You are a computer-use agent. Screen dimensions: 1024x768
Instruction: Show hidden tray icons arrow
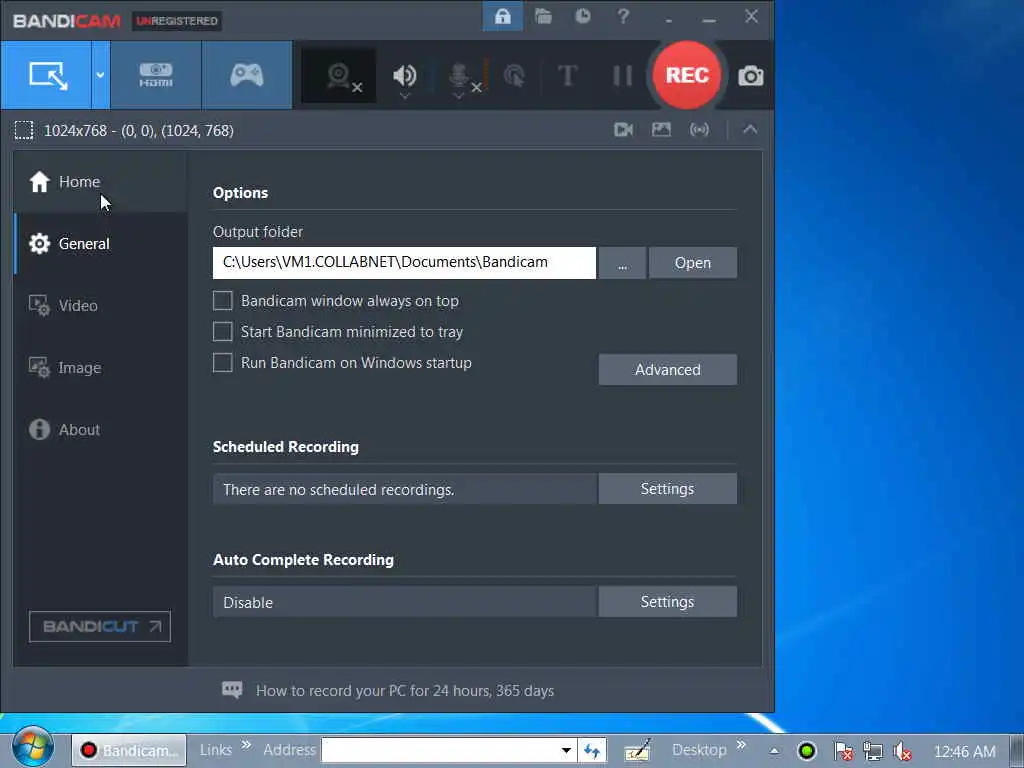(x=774, y=751)
